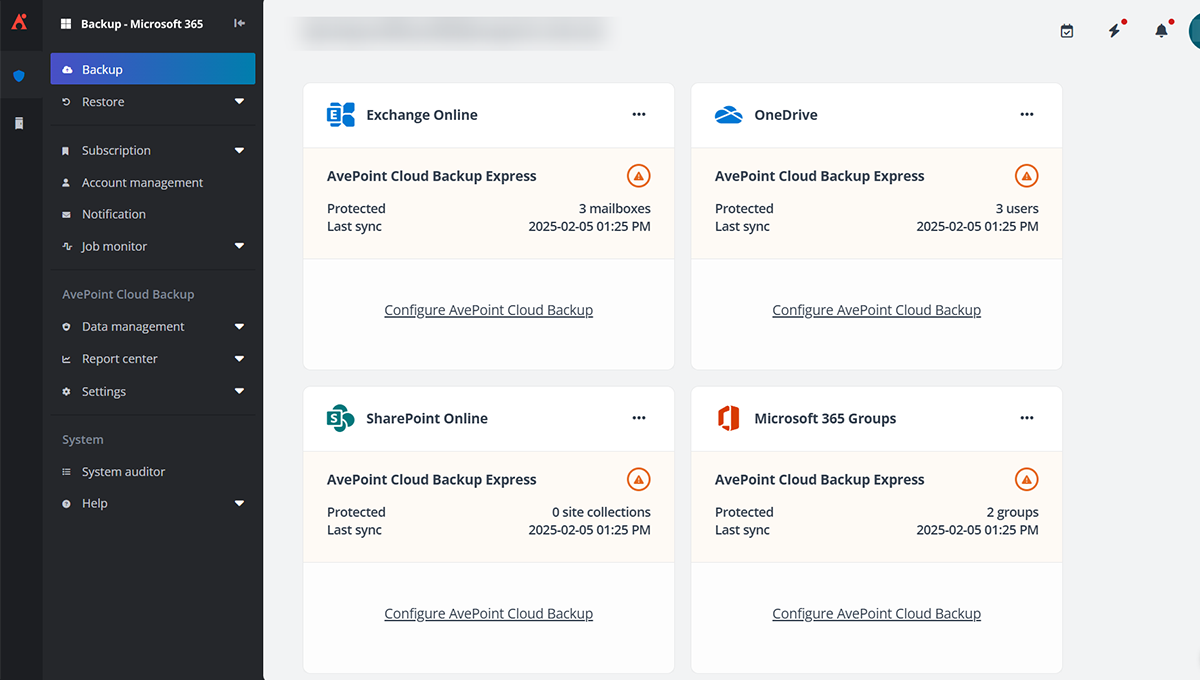Expand the Restore menu arrow

pyautogui.click(x=239, y=102)
